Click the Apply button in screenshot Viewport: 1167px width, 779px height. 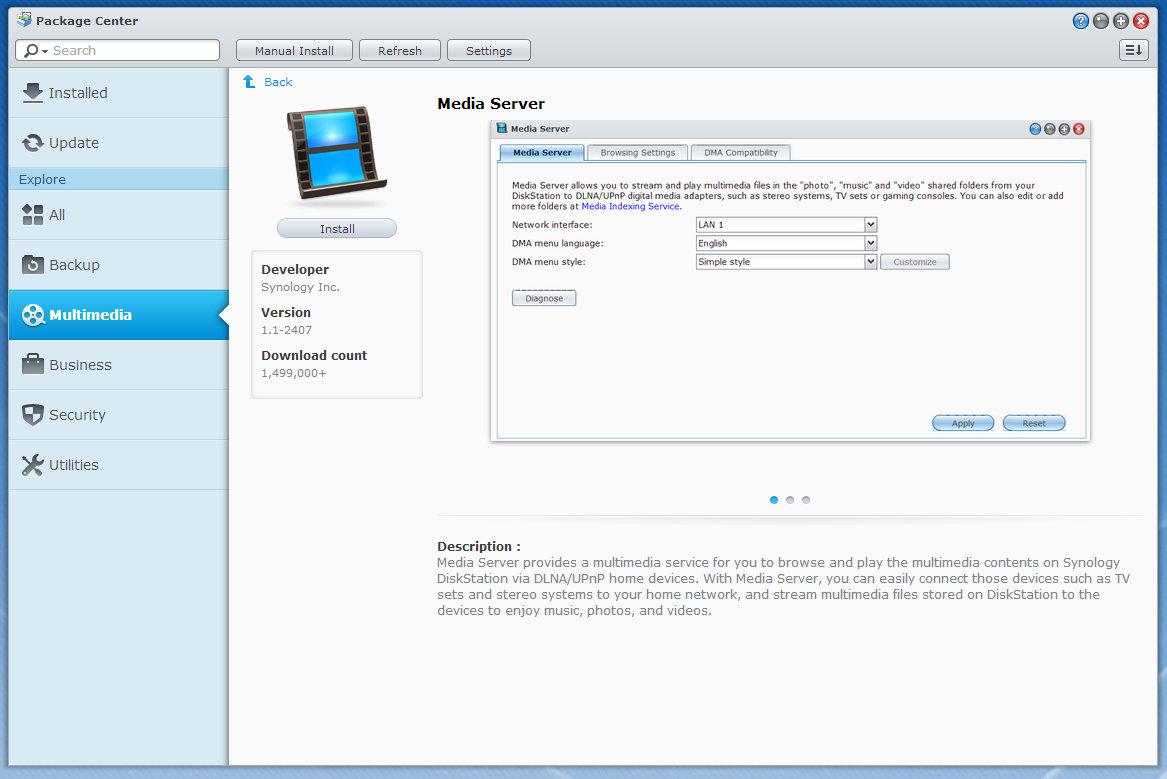pyautogui.click(x=963, y=423)
